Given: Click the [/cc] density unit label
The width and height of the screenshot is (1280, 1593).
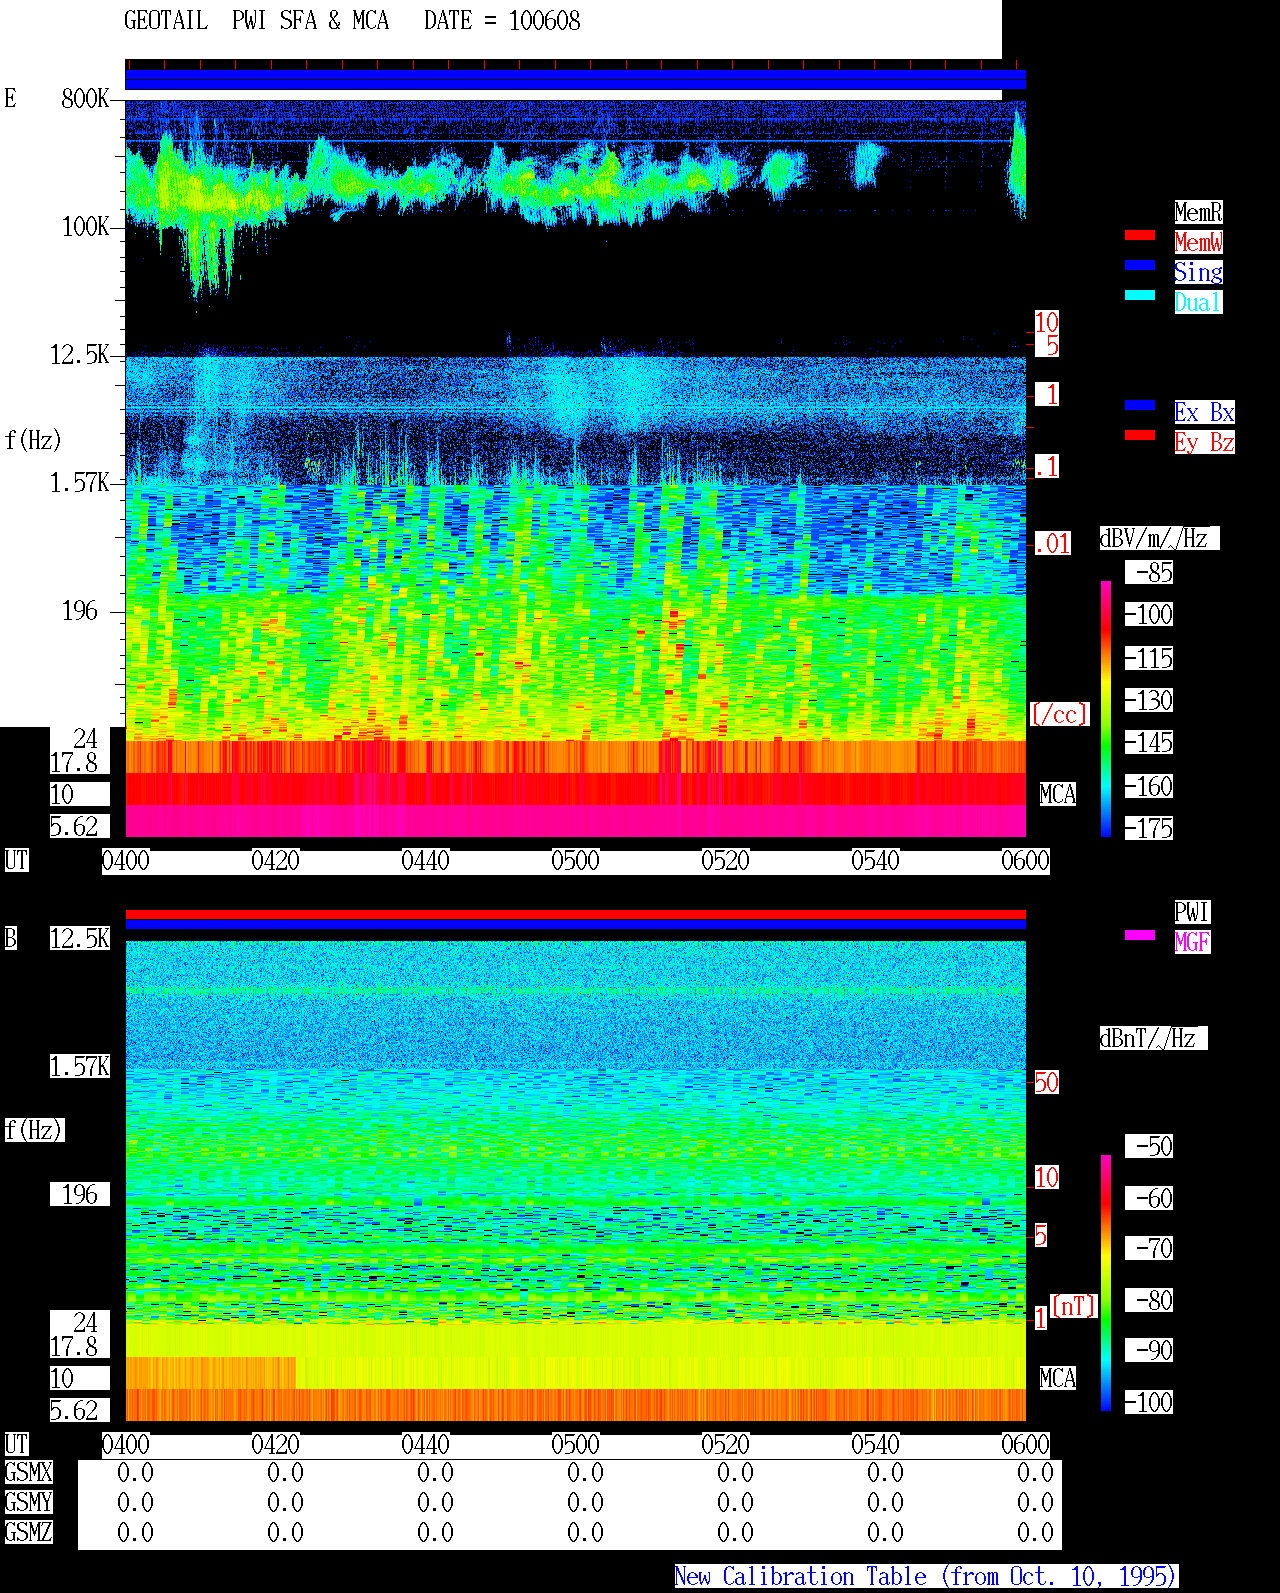Looking at the screenshot, I should click(1059, 714).
